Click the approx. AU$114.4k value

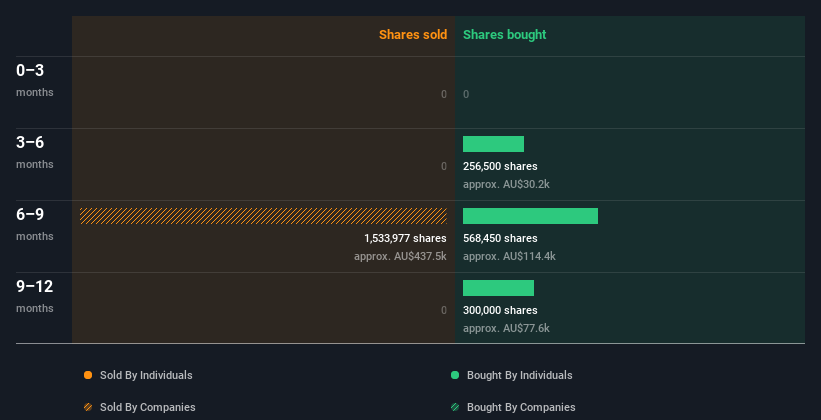(509, 257)
